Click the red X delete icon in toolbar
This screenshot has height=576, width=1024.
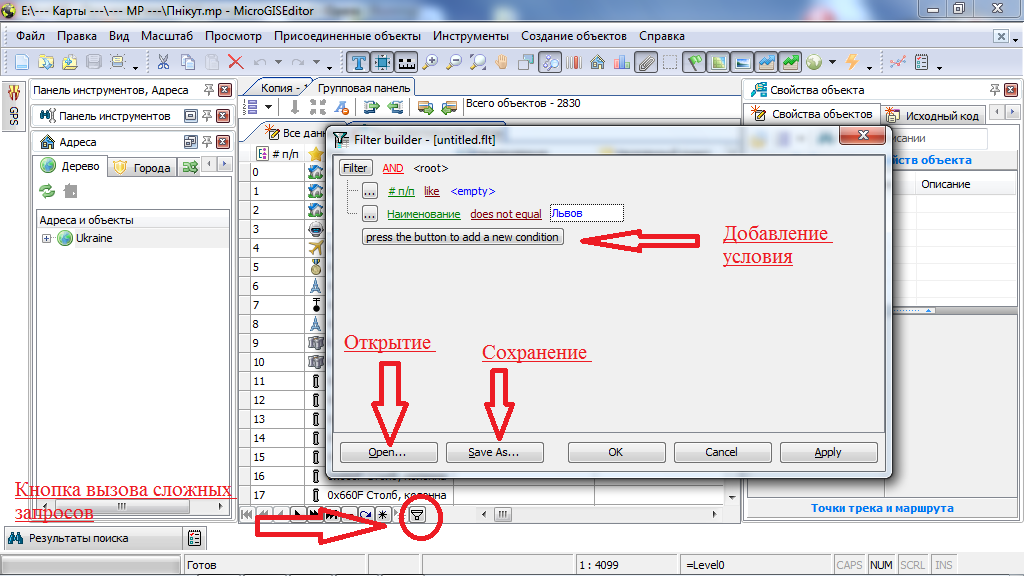(x=236, y=62)
